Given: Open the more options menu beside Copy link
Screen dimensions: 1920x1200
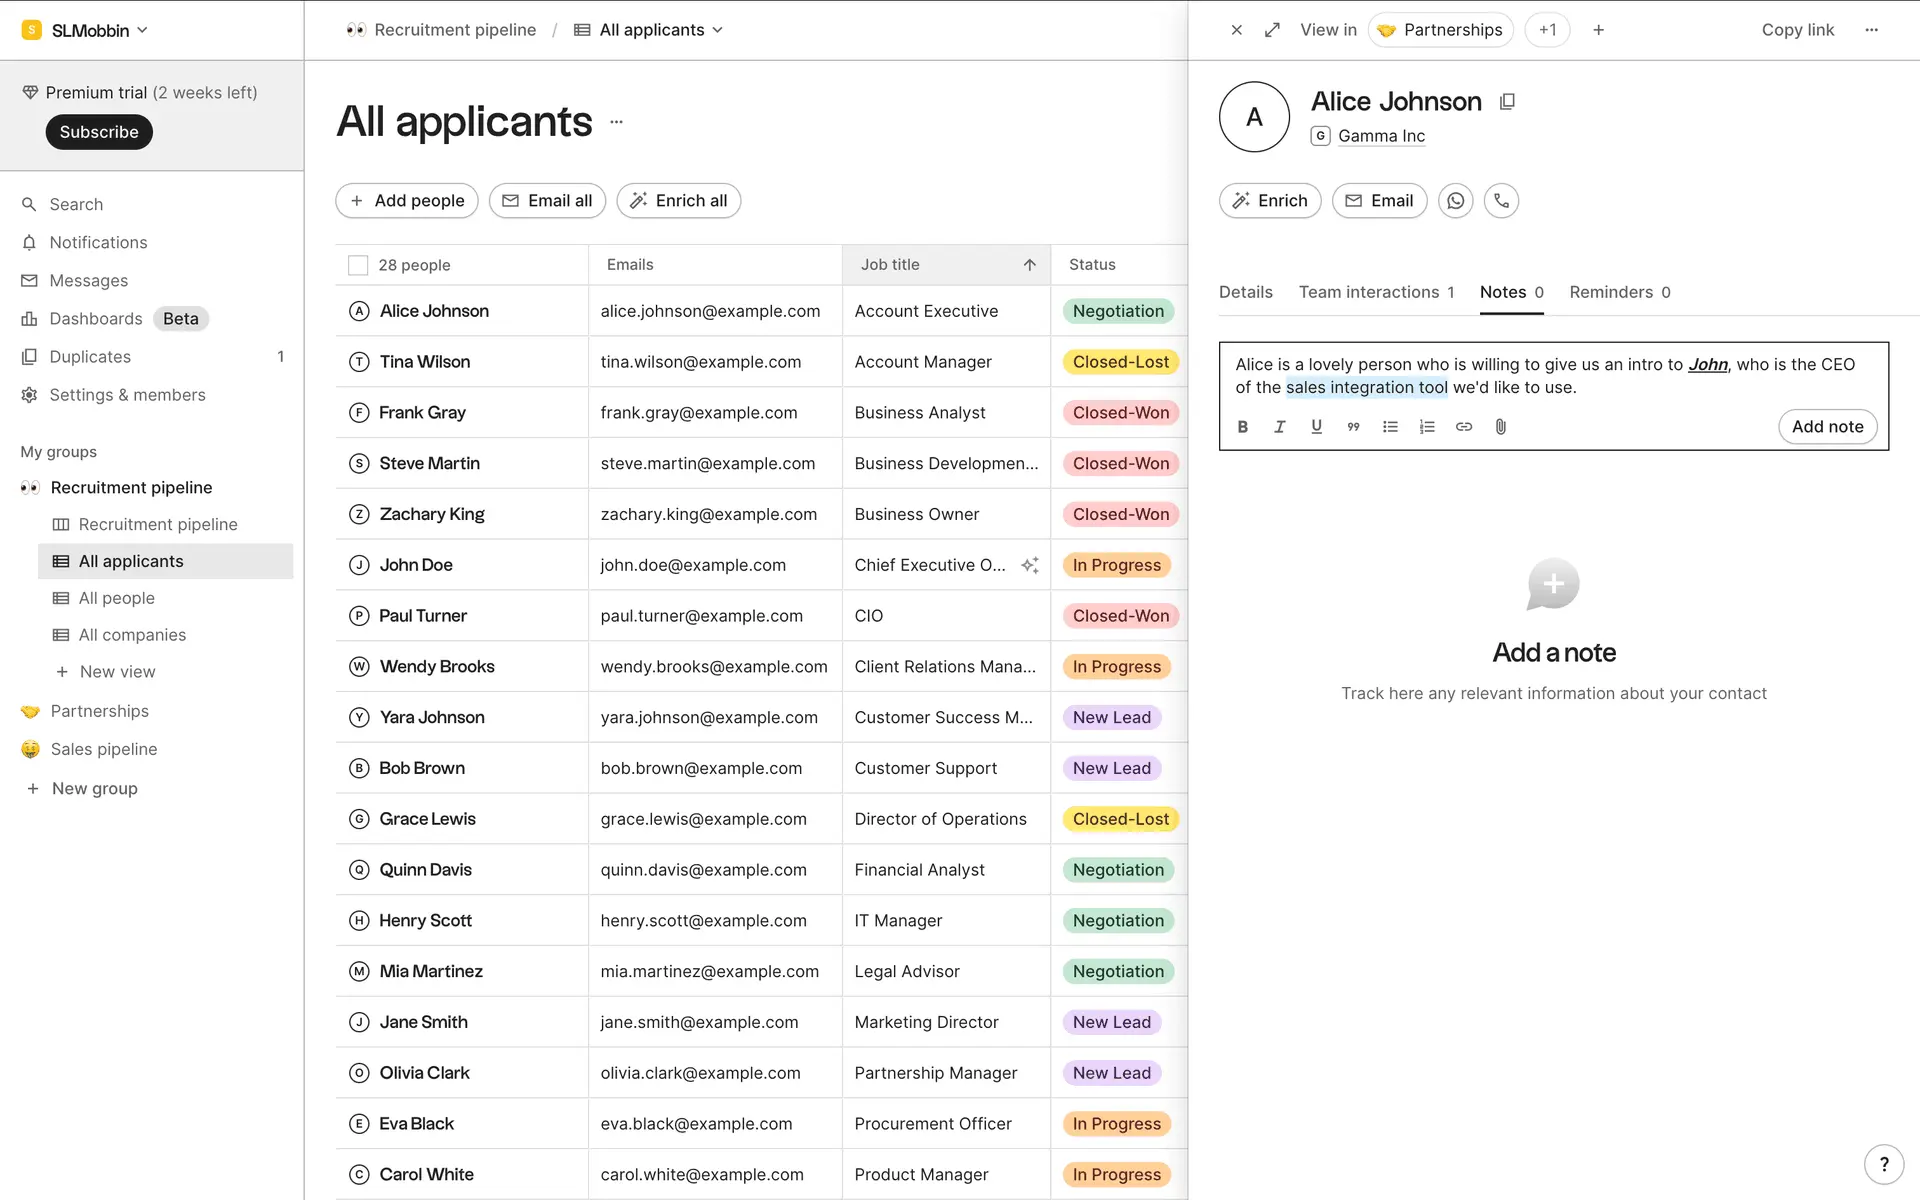Looking at the screenshot, I should [x=1871, y=30].
